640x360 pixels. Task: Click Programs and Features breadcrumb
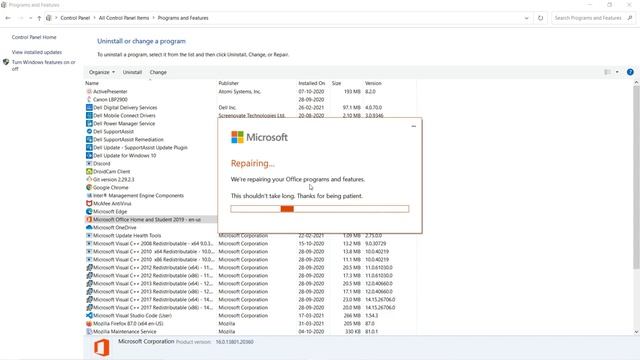[x=183, y=18]
